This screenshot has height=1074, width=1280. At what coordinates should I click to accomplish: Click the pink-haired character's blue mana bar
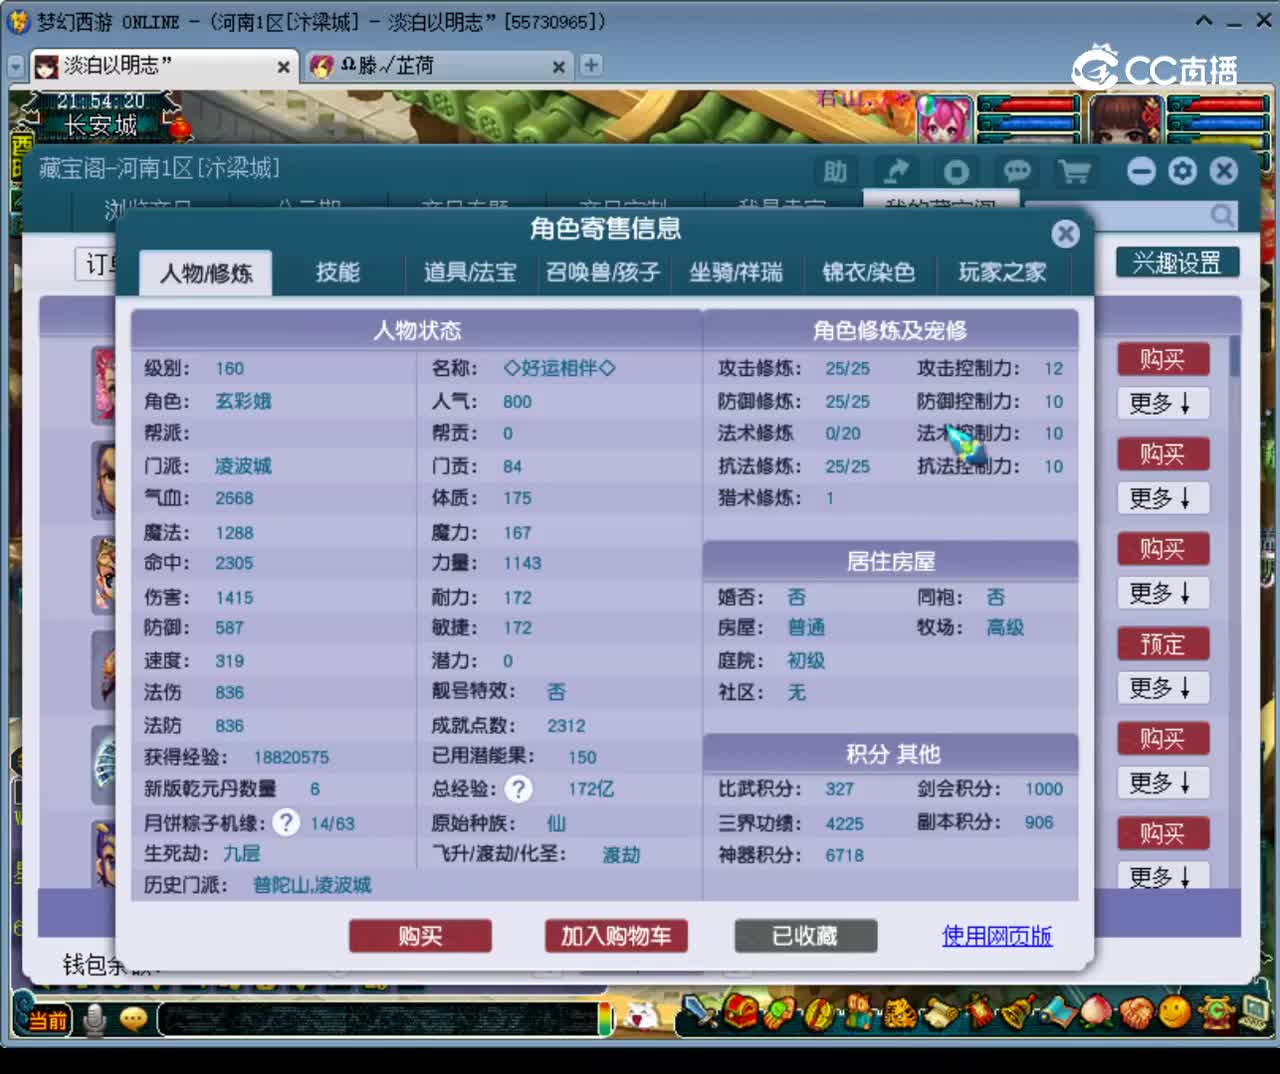1028,124
